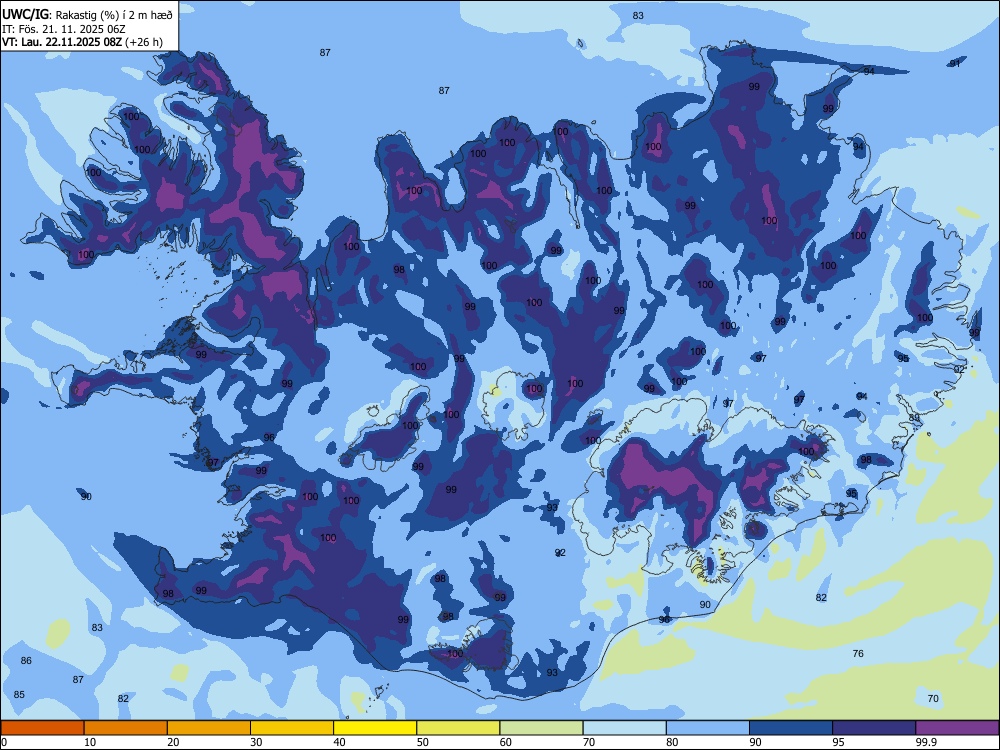The height and width of the screenshot is (750, 1000).
Task: Click legend tick label '60'
Action: point(506,742)
